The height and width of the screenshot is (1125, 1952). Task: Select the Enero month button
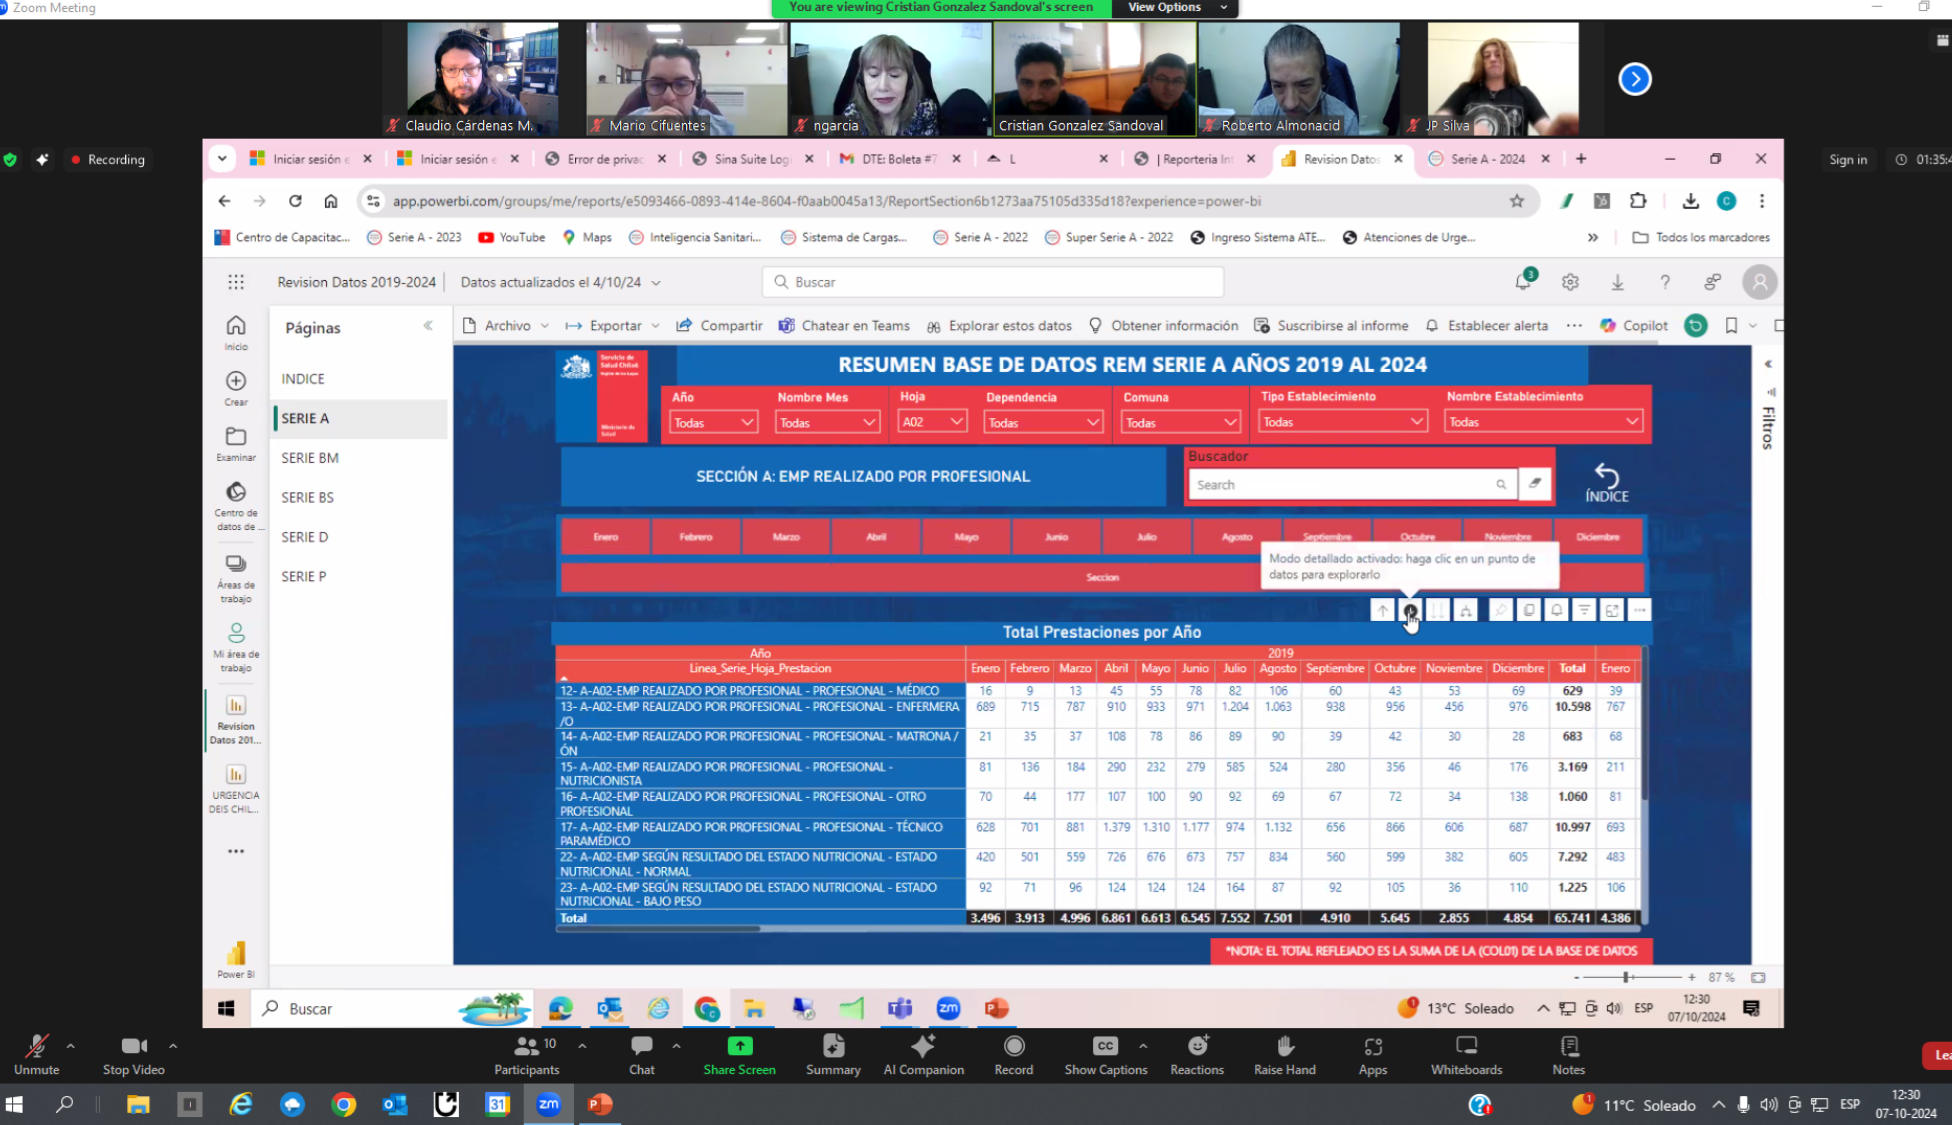pos(606,537)
